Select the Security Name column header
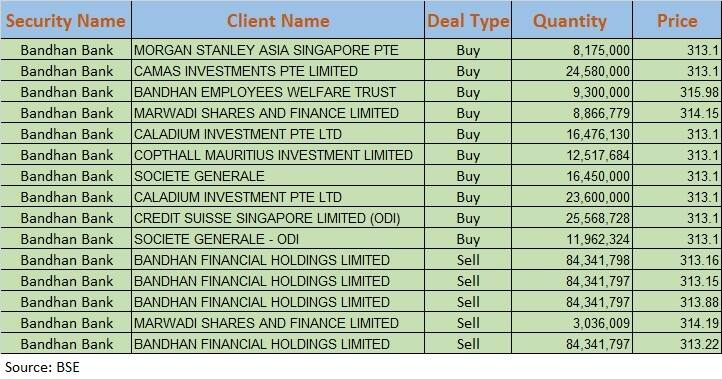The width and height of the screenshot is (722, 379). pyautogui.click(x=66, y=20)
